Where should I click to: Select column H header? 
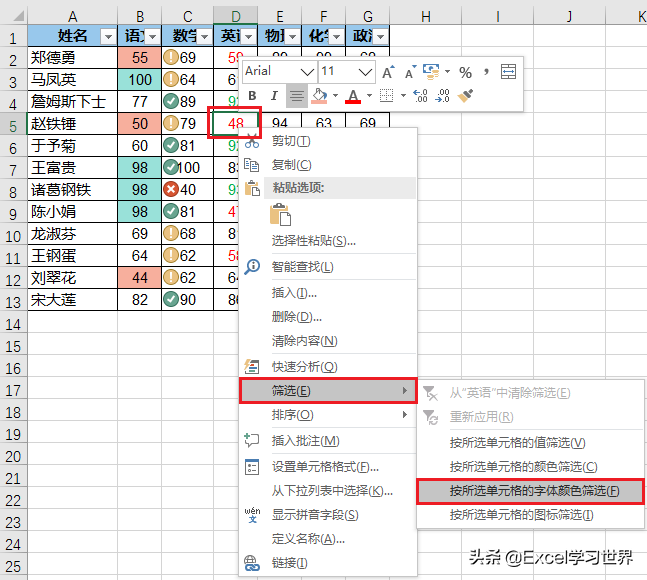[x=425, y=17]
